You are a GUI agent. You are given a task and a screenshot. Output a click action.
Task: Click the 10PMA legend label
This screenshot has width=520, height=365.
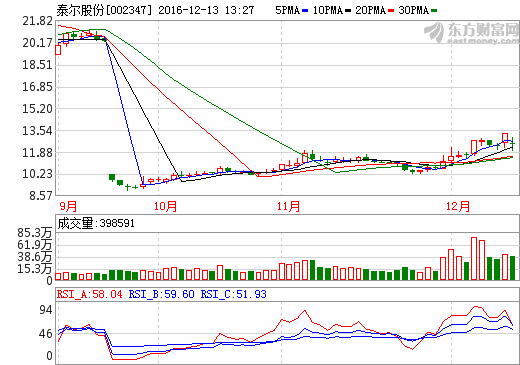(x=328, y=10)
